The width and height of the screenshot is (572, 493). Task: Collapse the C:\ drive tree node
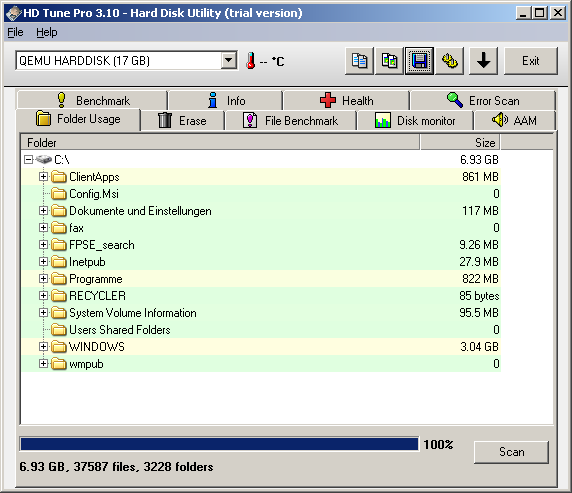point(28,159)
